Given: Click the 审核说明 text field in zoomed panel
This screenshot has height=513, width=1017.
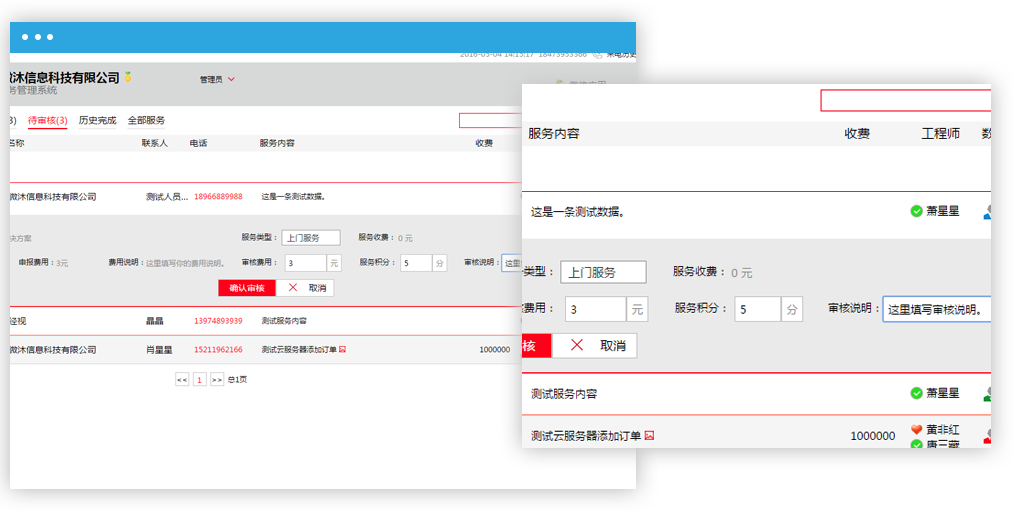Looking at the screenshot, I should [x=936, y=310].
